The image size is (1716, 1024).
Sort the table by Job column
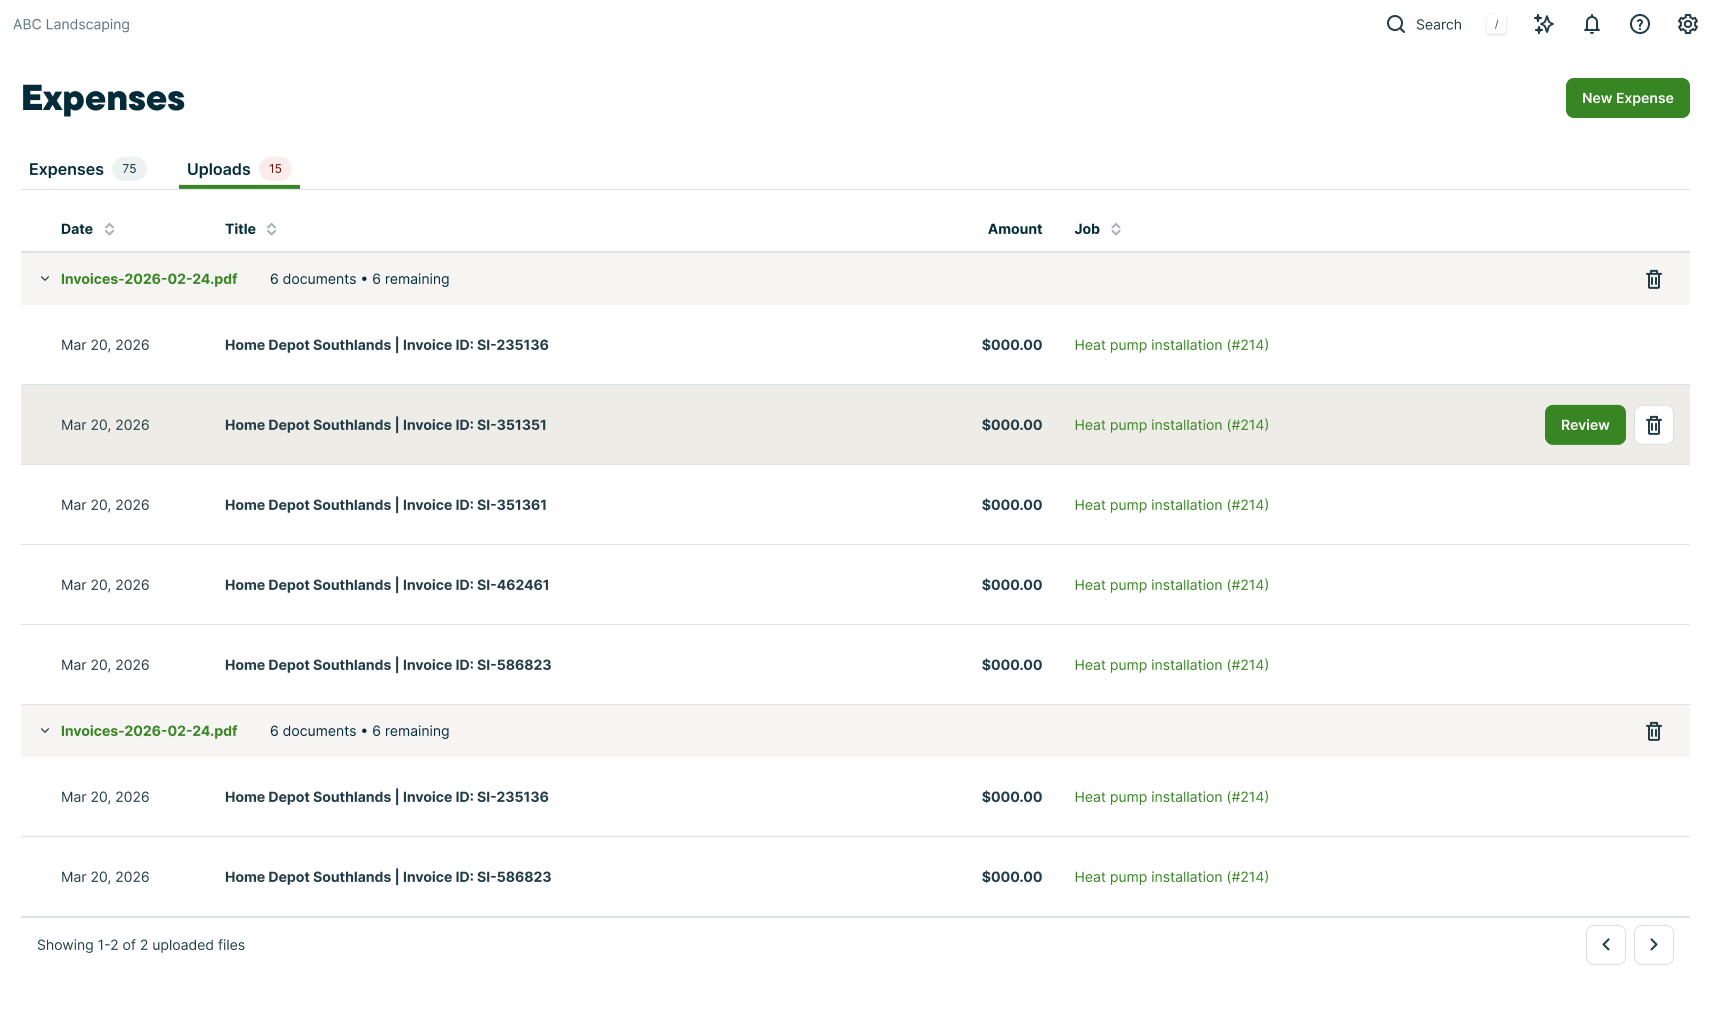tap(1098, 229)
